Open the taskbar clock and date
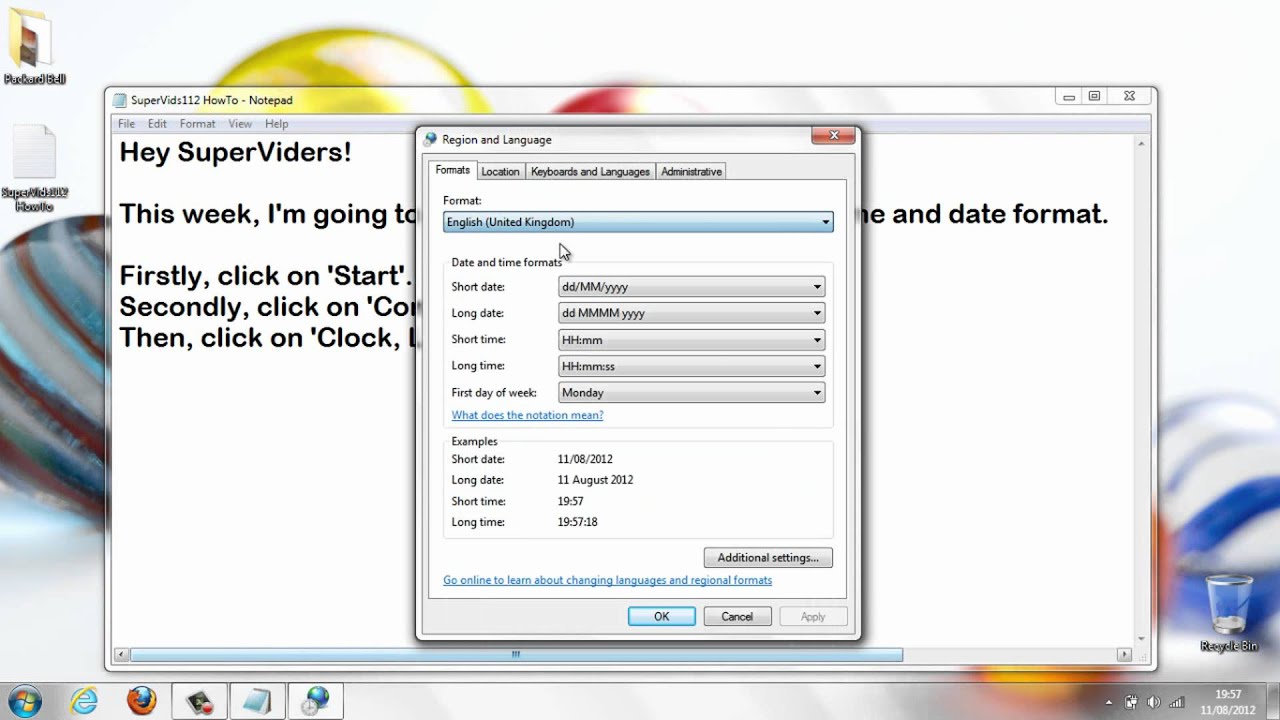Viewport: 1280px width, 720px height. pyautogui.click(x=1229, y=701)
